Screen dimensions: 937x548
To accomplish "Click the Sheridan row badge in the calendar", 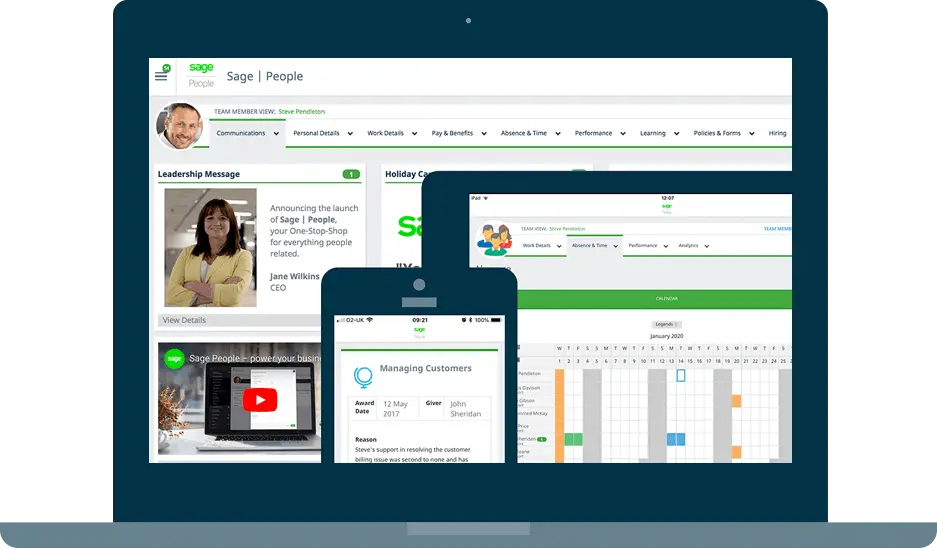I will click(542, 440).
